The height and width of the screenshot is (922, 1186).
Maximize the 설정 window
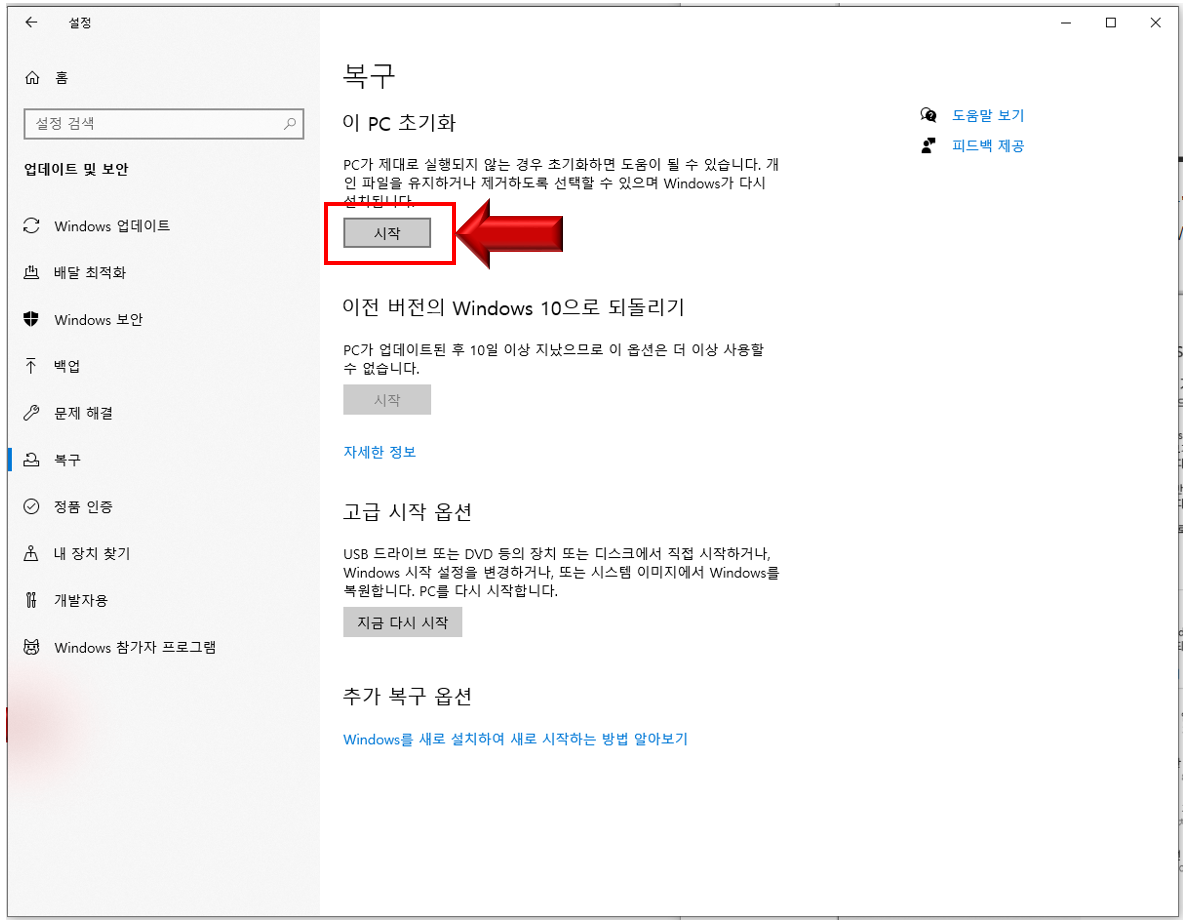coord(1110,23)
